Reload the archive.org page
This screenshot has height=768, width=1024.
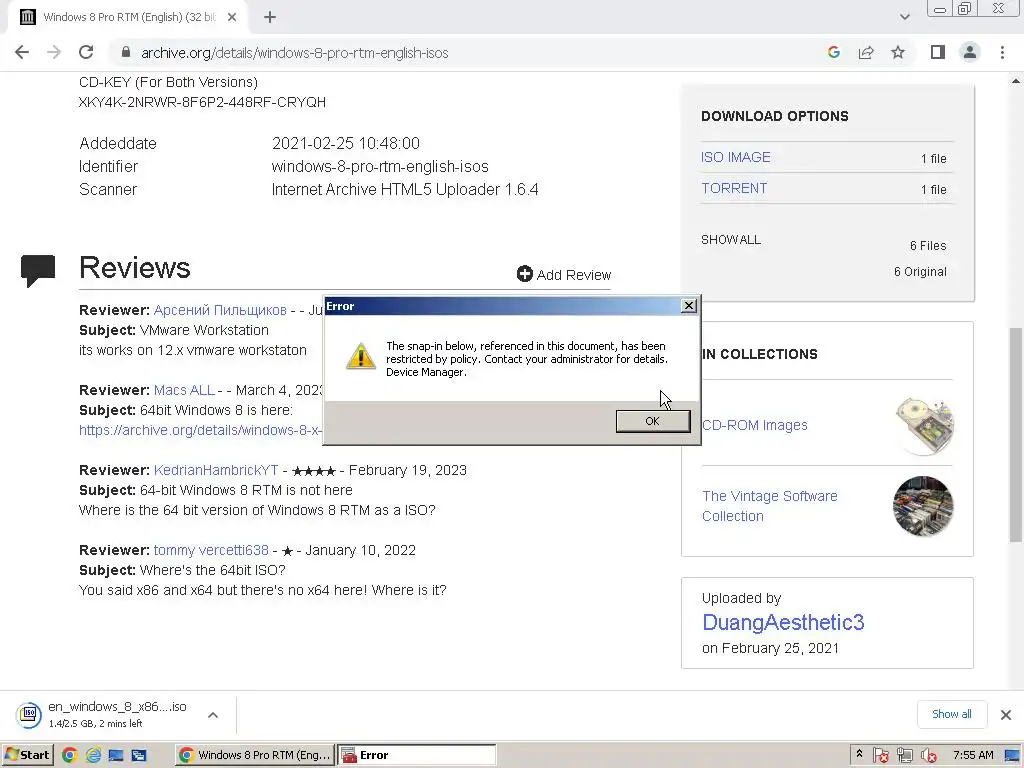point(86,52)
